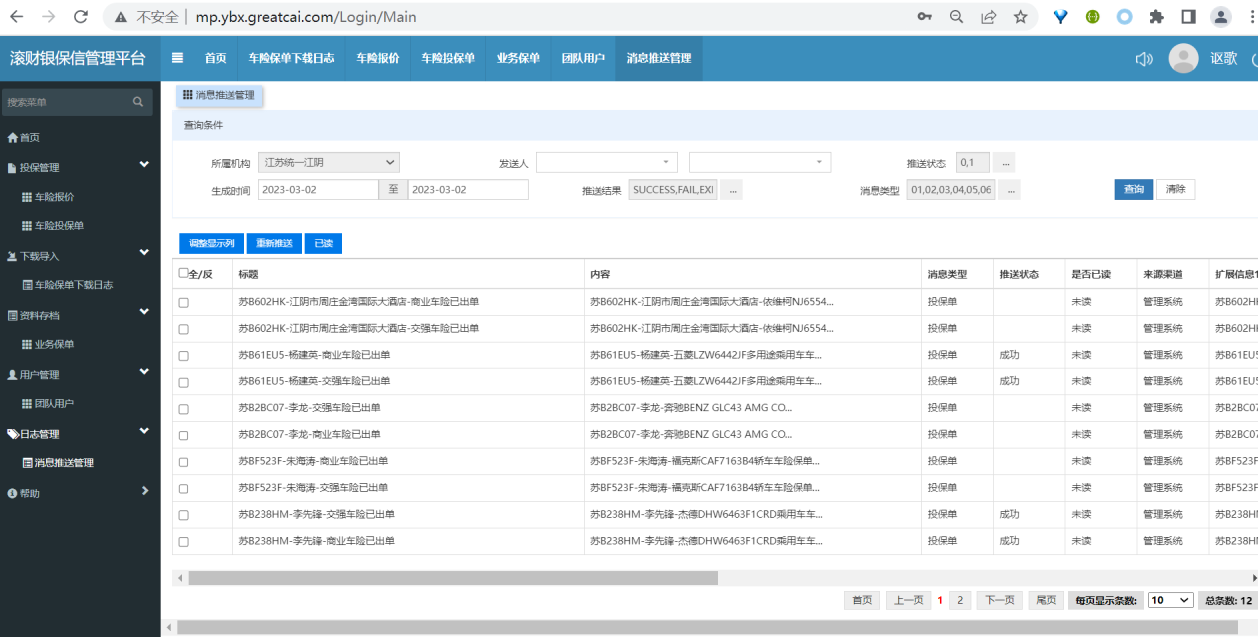Click the hamburger menu toggle icon

click(x=178, y=58)
